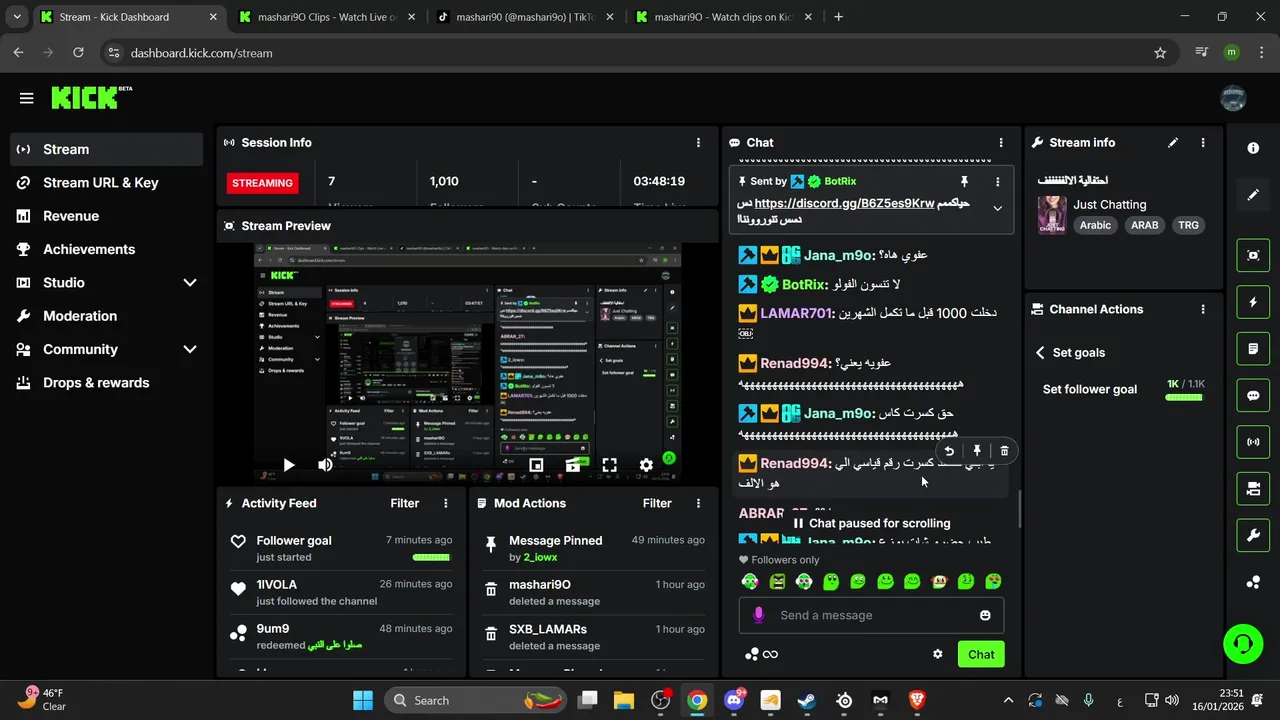Reply to the Renad994 message

949,451
